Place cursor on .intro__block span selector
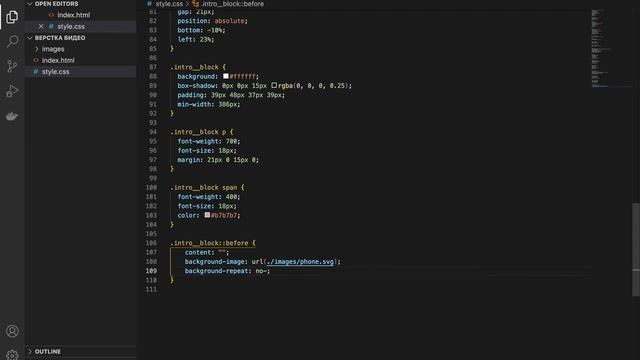The width and height of the screenshot is (640, 360). pyautogui.click(x=204, y=187)
